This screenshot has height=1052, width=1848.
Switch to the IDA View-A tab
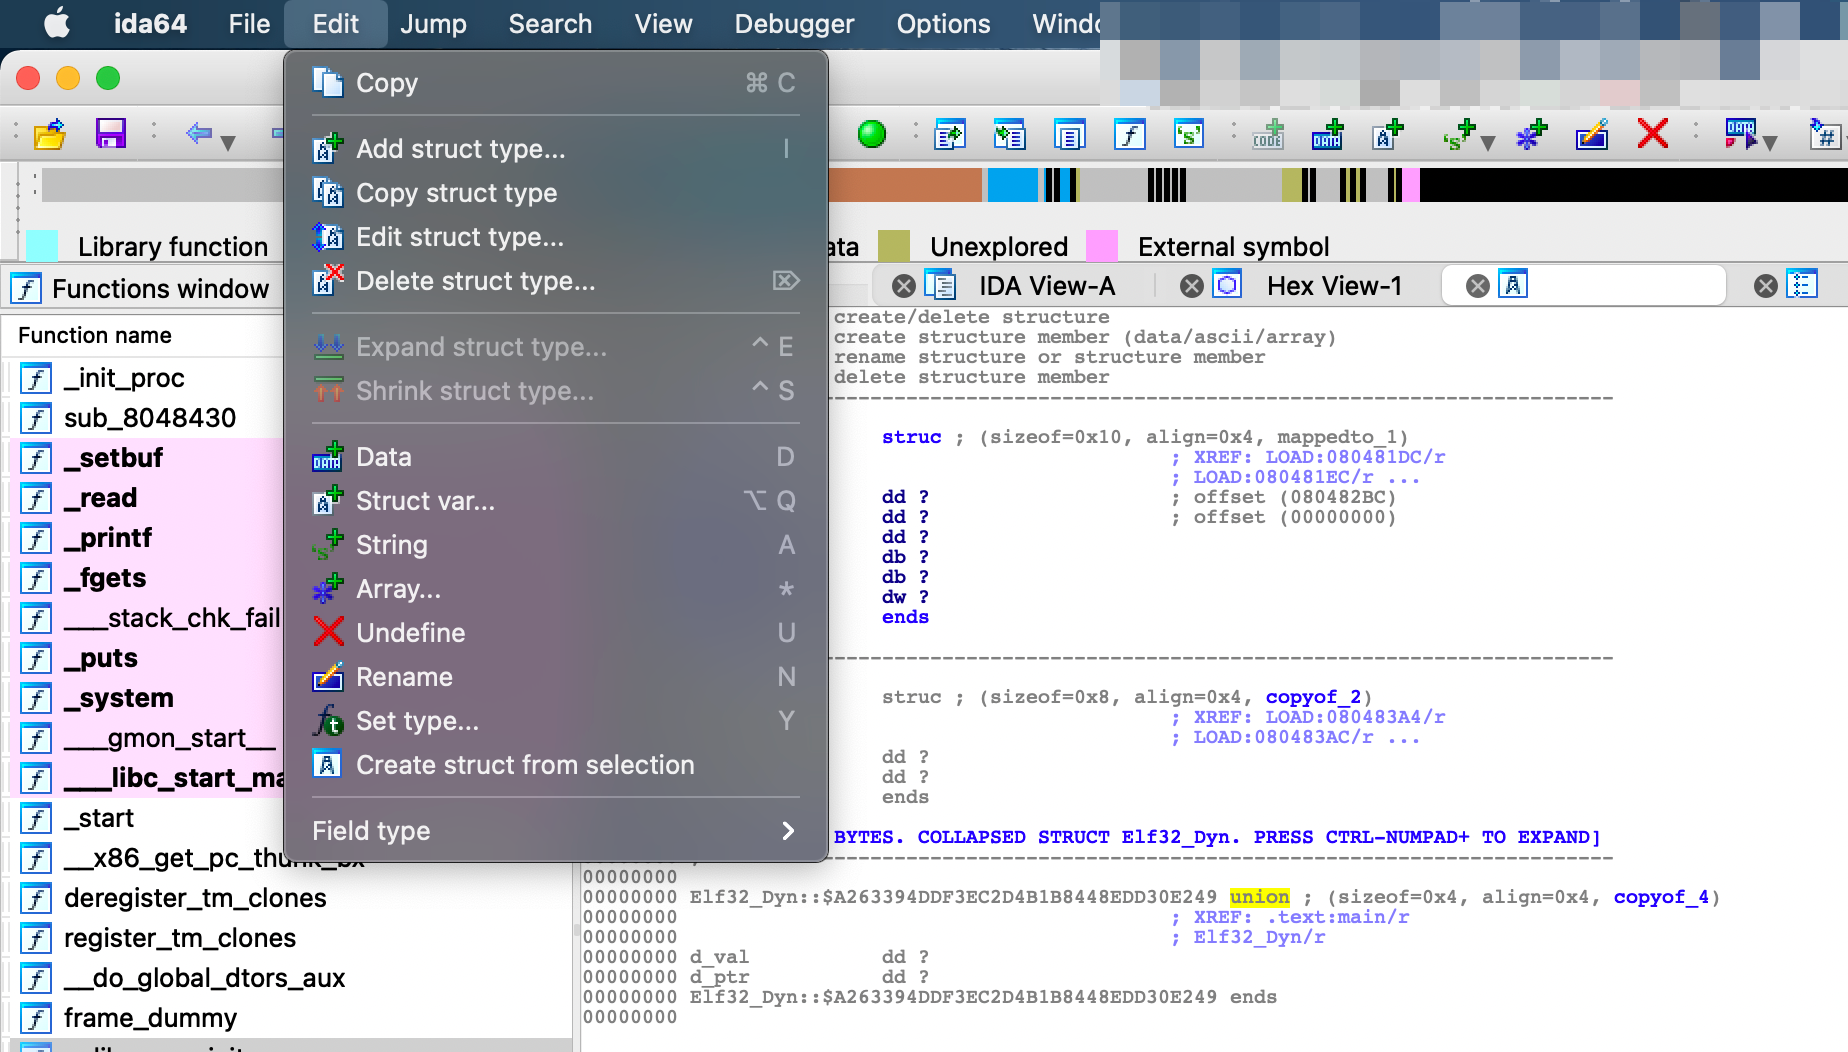coord(1046,286)
